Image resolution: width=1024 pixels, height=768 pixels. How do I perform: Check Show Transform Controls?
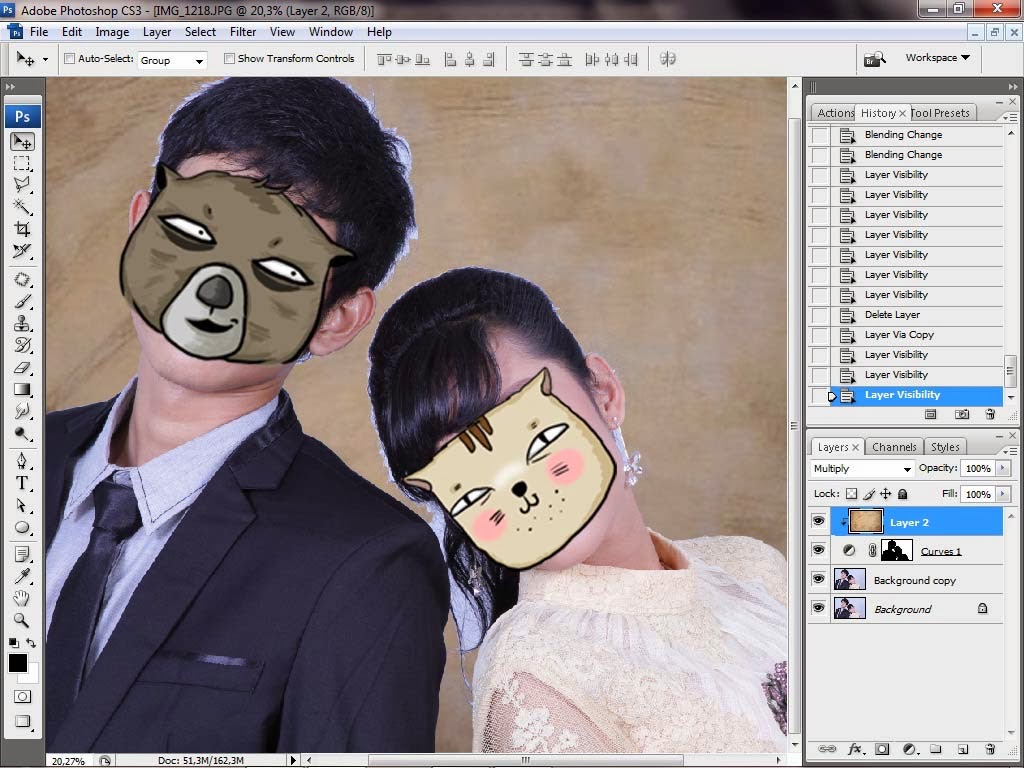coord(229,59)
